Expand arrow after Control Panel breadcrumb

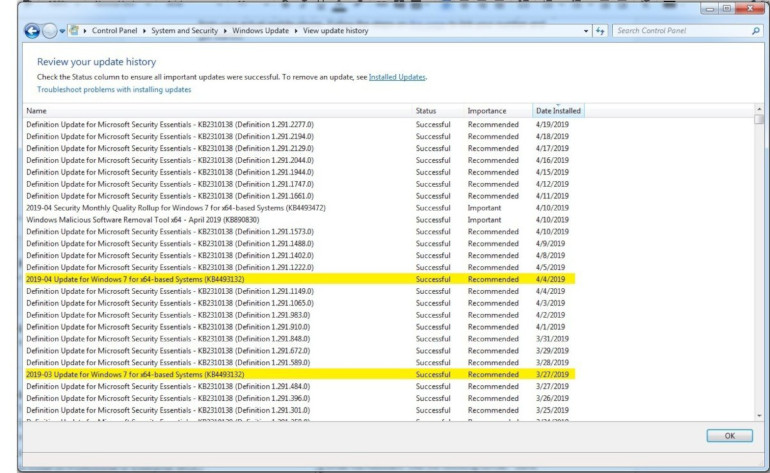click(x=144, y=31)
